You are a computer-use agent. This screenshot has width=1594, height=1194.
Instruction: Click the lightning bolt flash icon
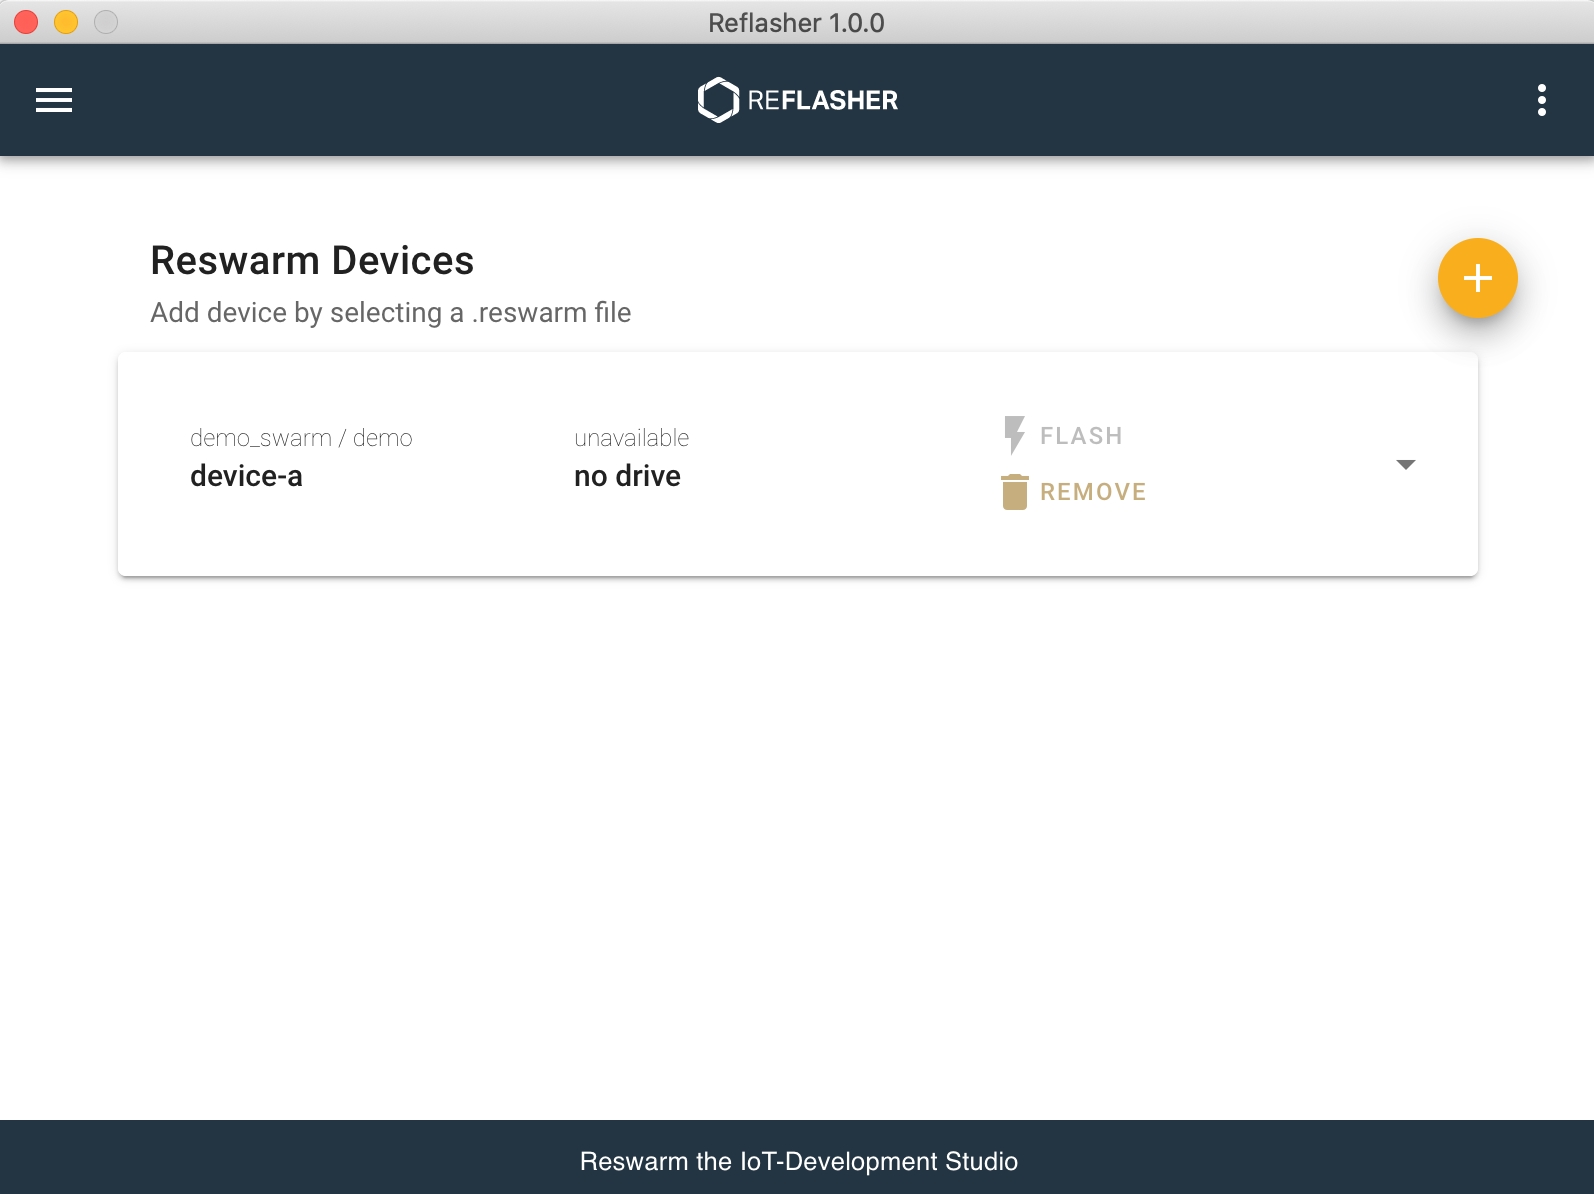[x=1014, y=436]
